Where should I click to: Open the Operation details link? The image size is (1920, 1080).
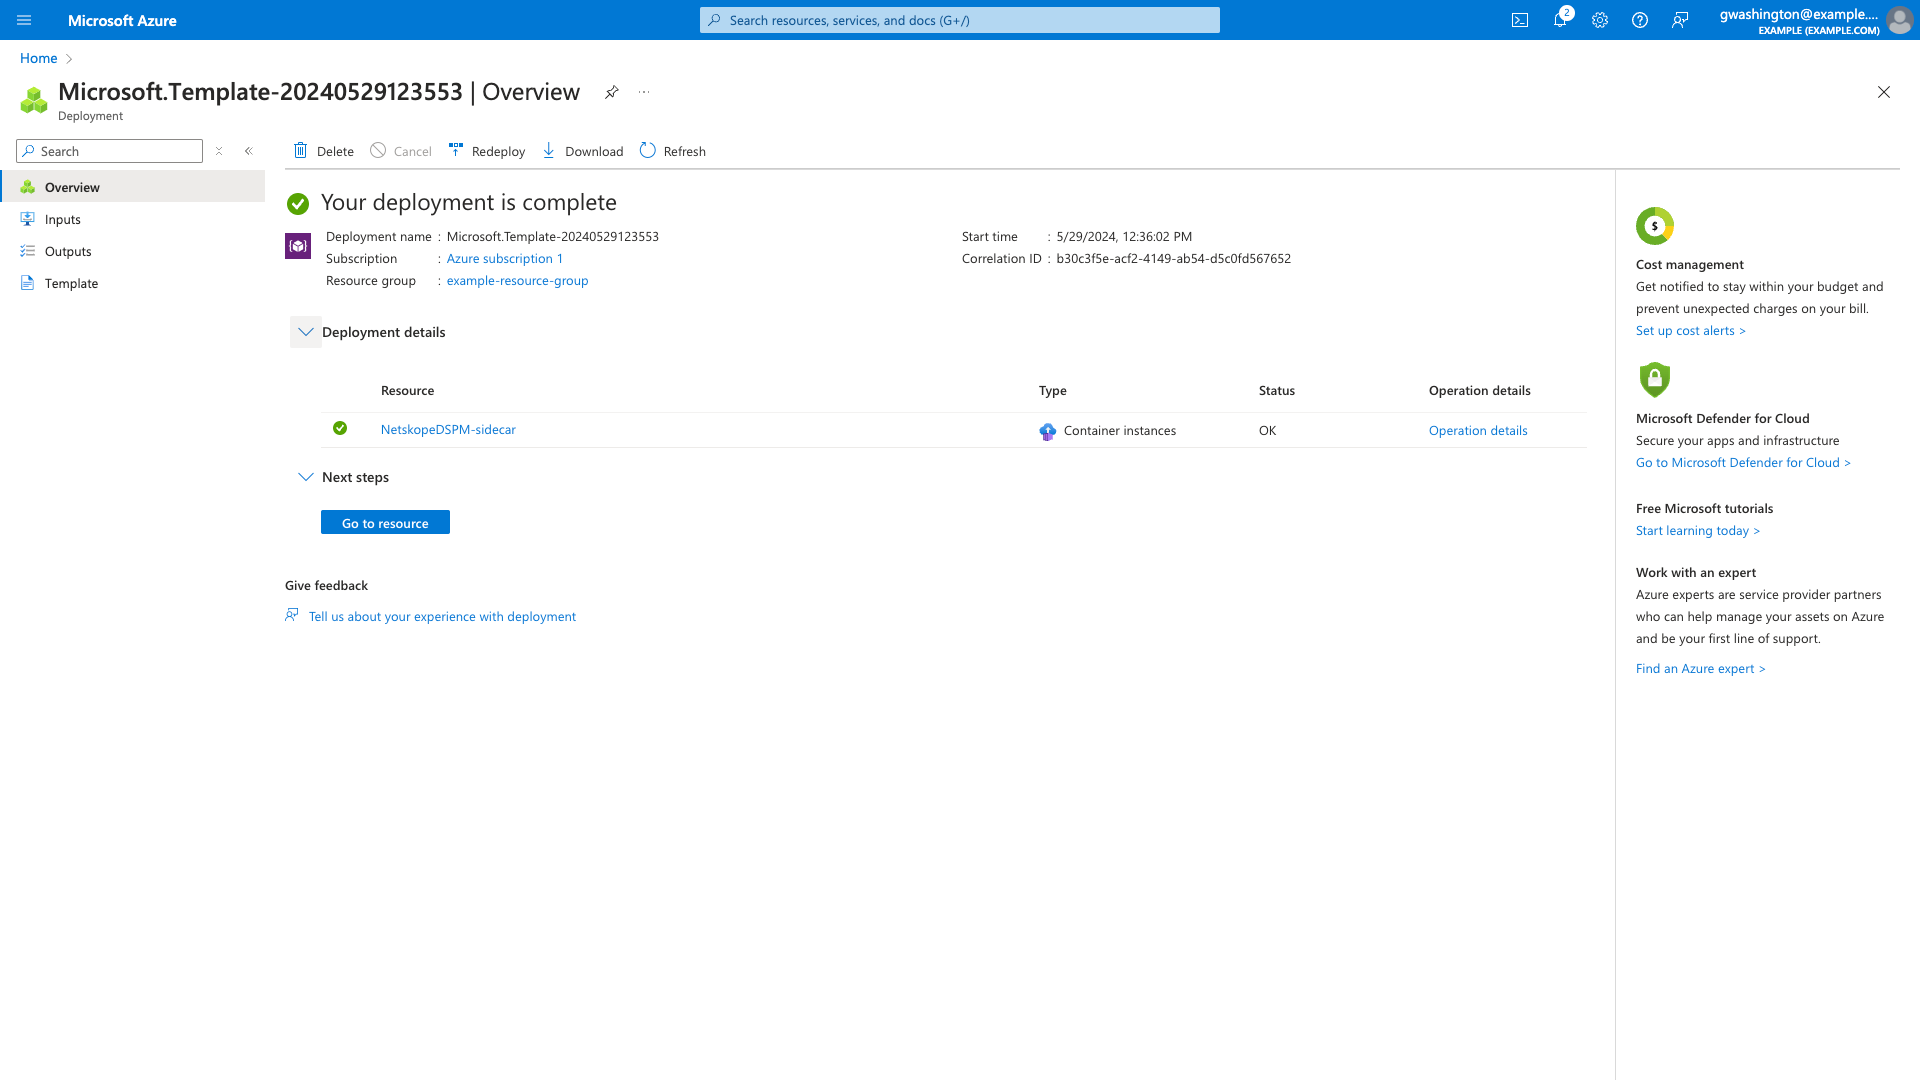click(1478, 431)
